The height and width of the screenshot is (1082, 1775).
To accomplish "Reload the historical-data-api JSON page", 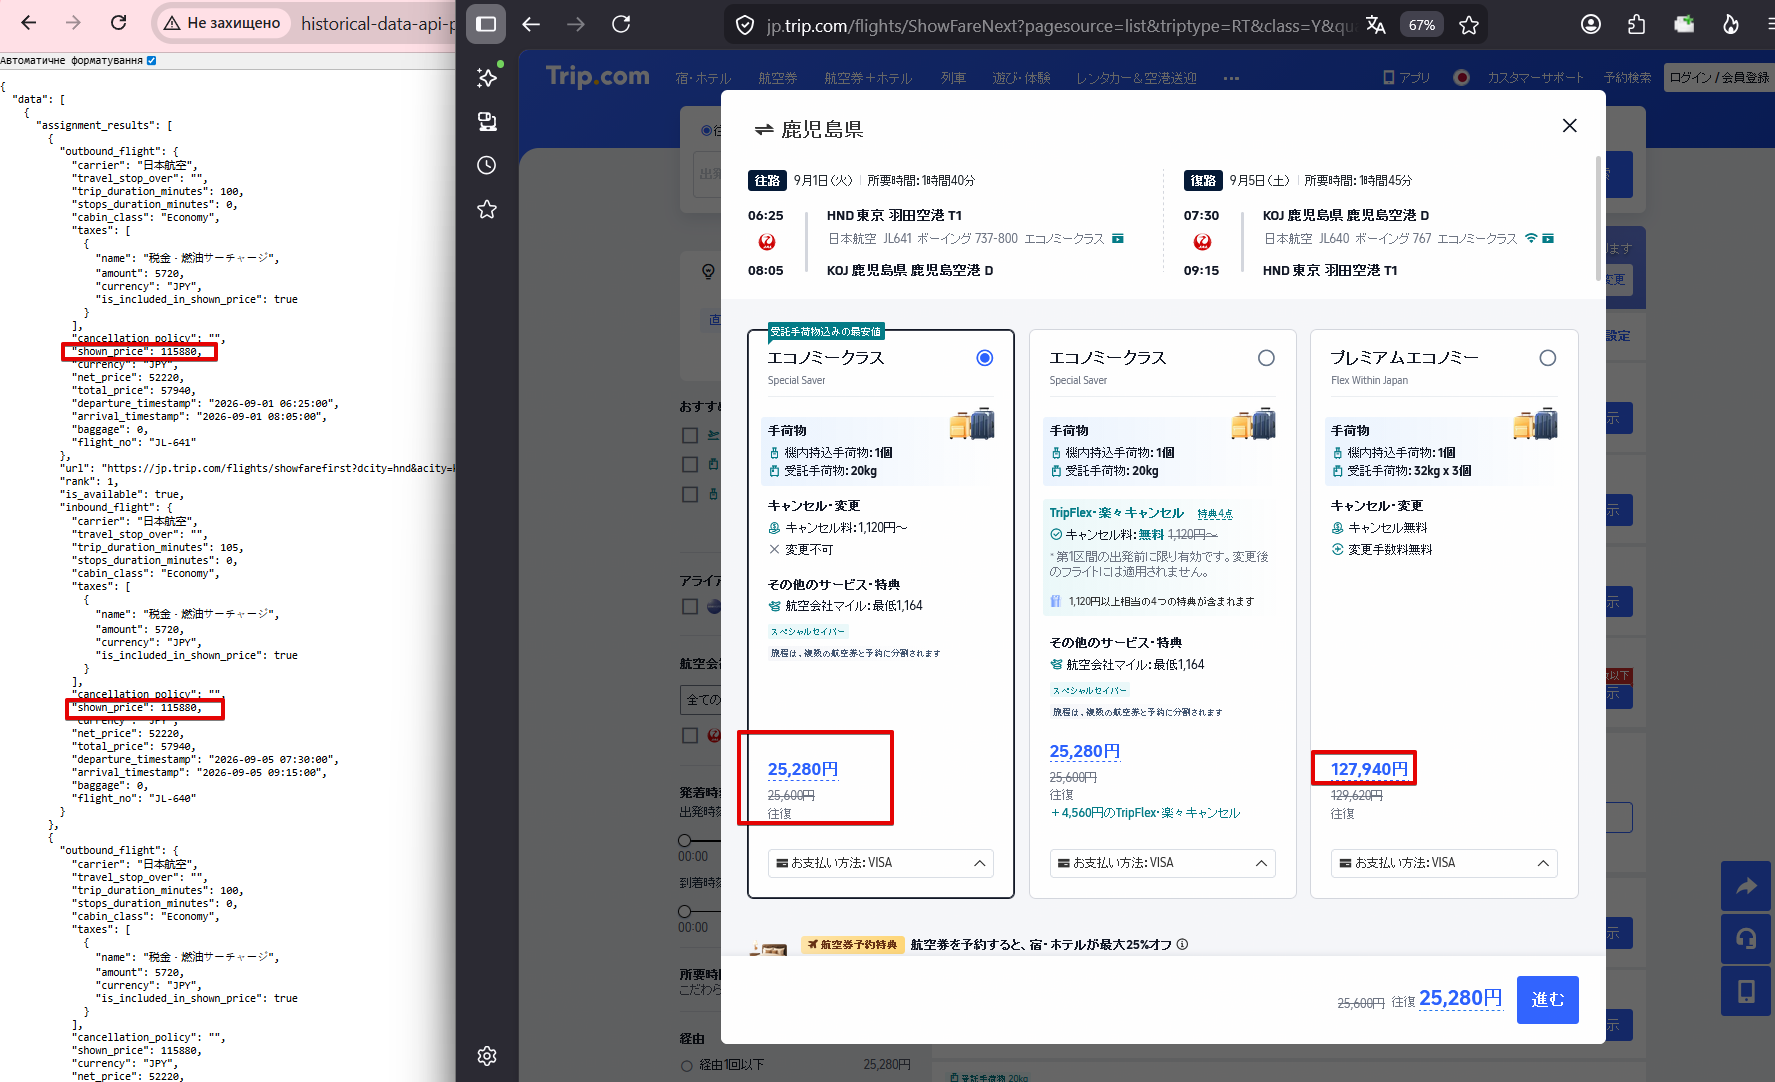I will (x=118, y=22).
